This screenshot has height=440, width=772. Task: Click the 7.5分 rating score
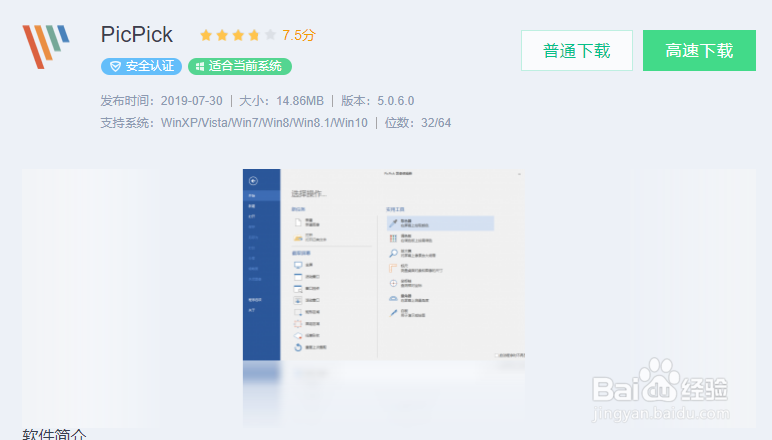[x=298, y=35]
